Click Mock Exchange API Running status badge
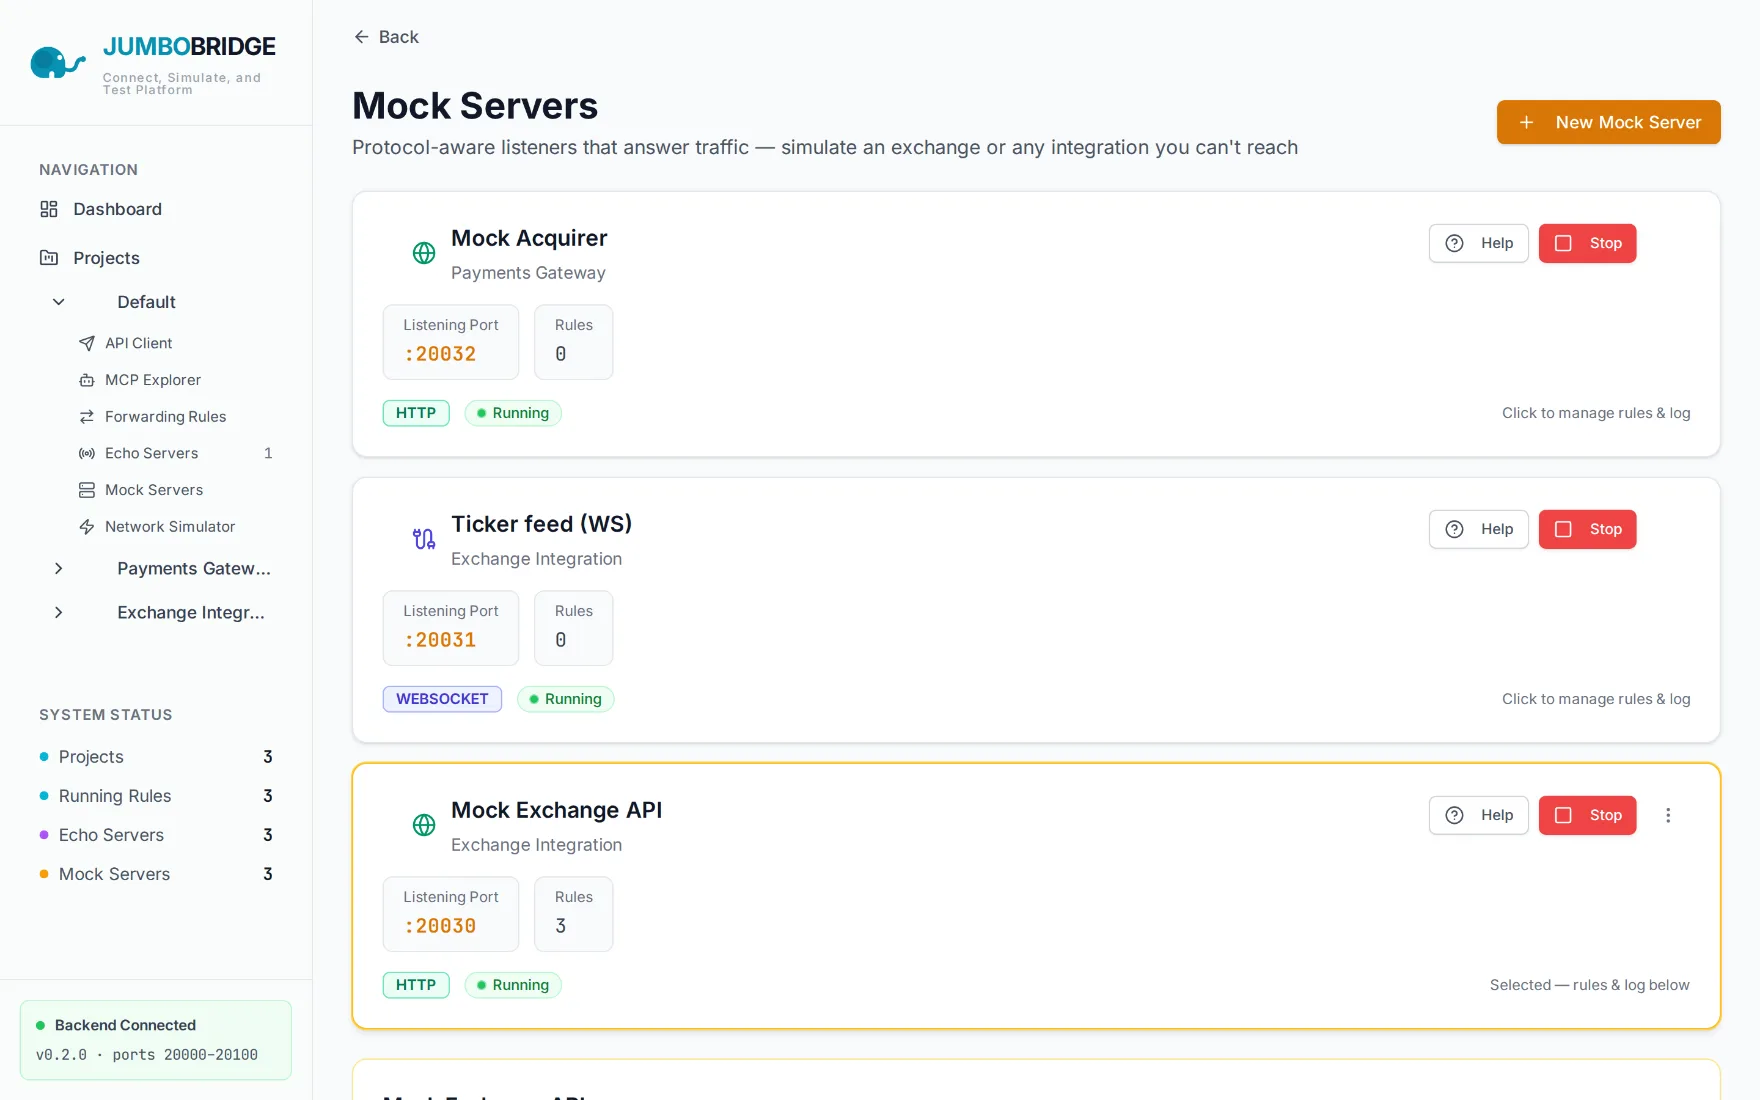1760x1100 pixels. point(513,985)
